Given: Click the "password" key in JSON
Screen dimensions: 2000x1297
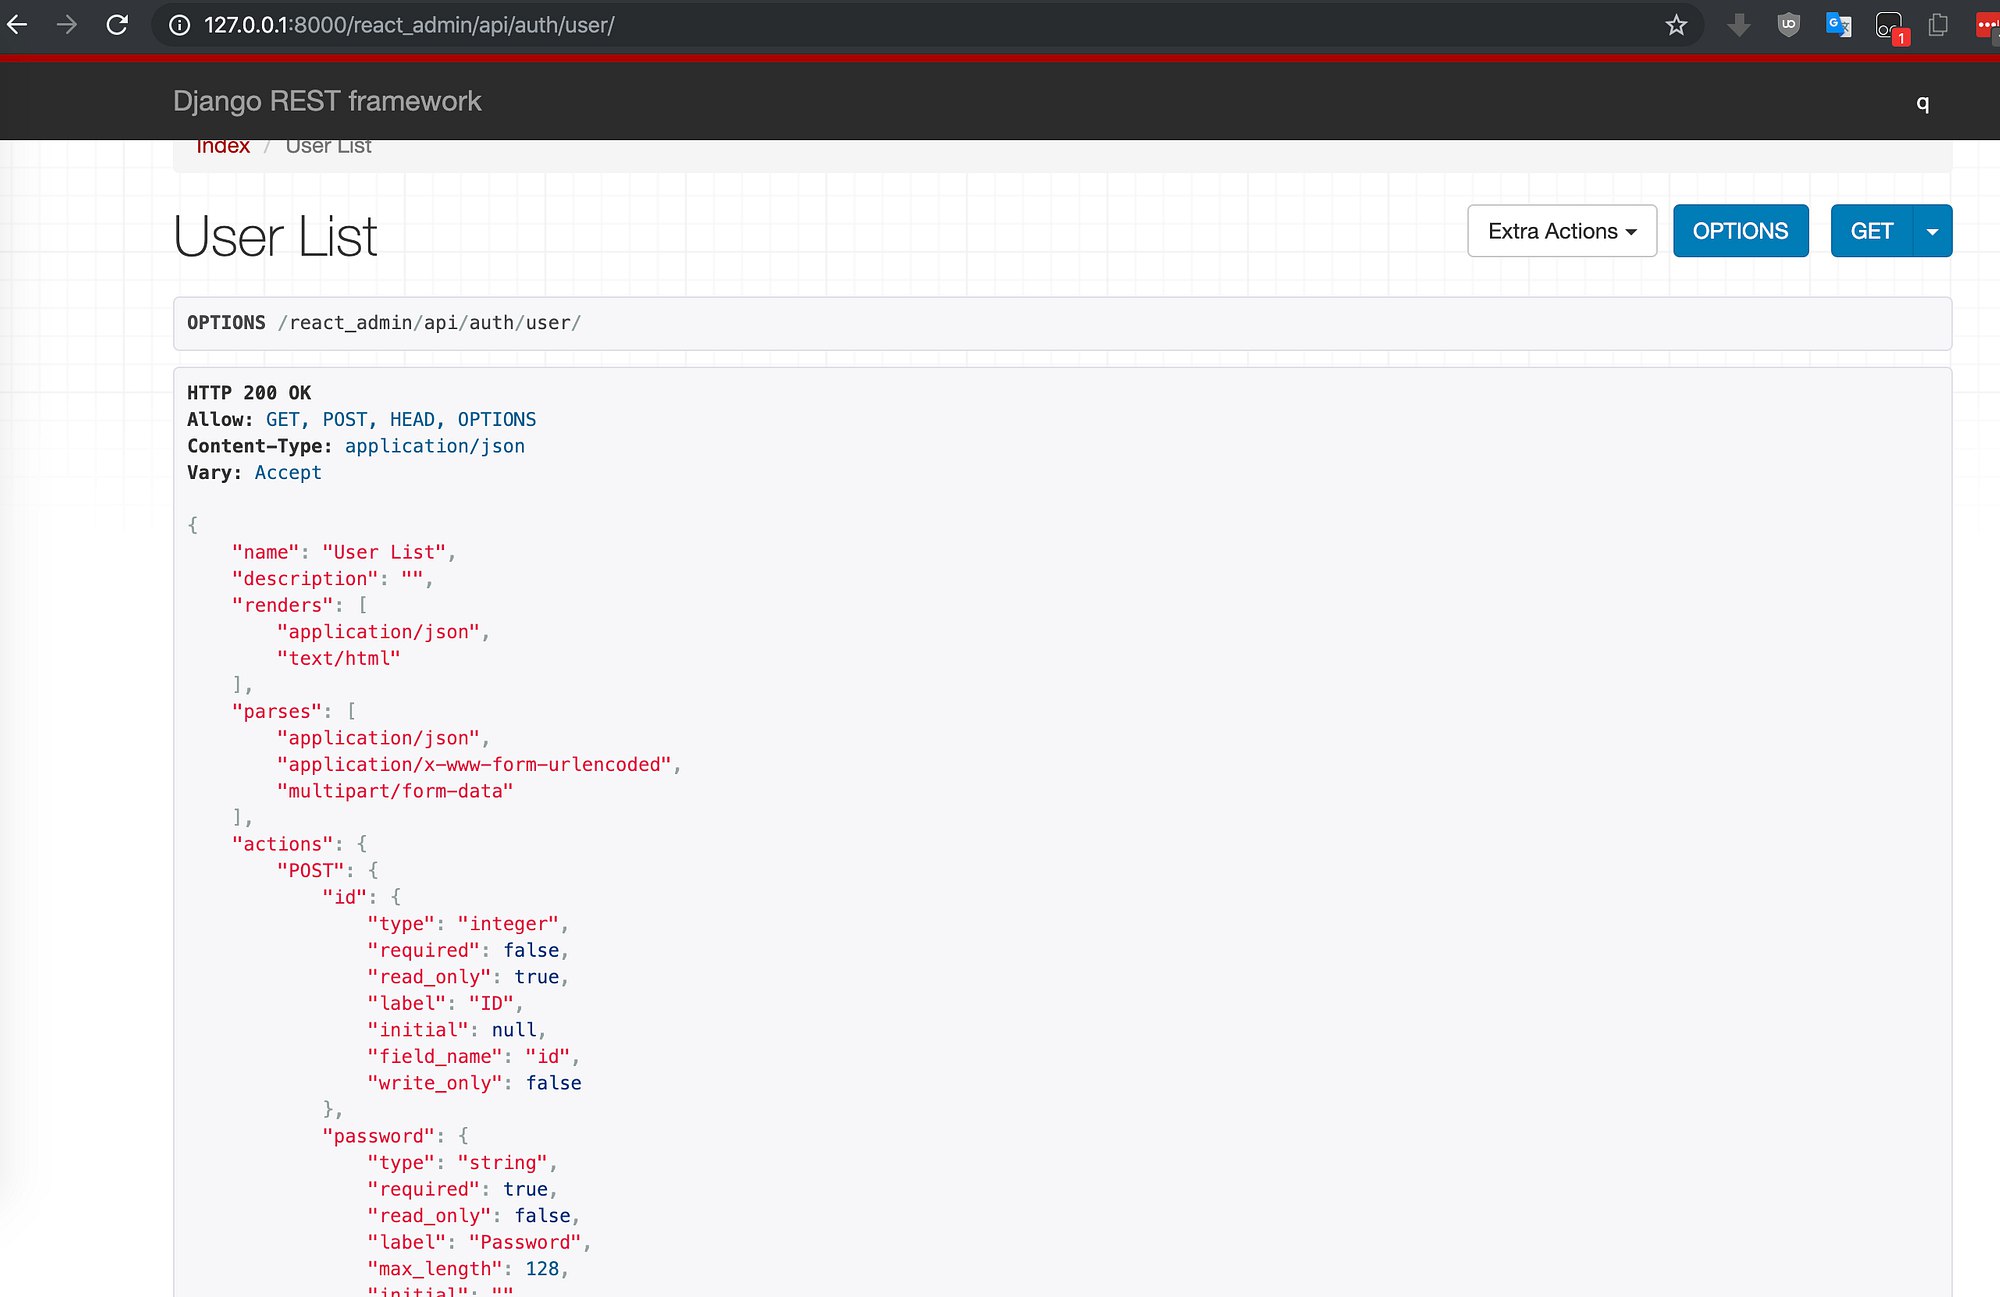Looking at the screenshot, I should pos(379,1136).
